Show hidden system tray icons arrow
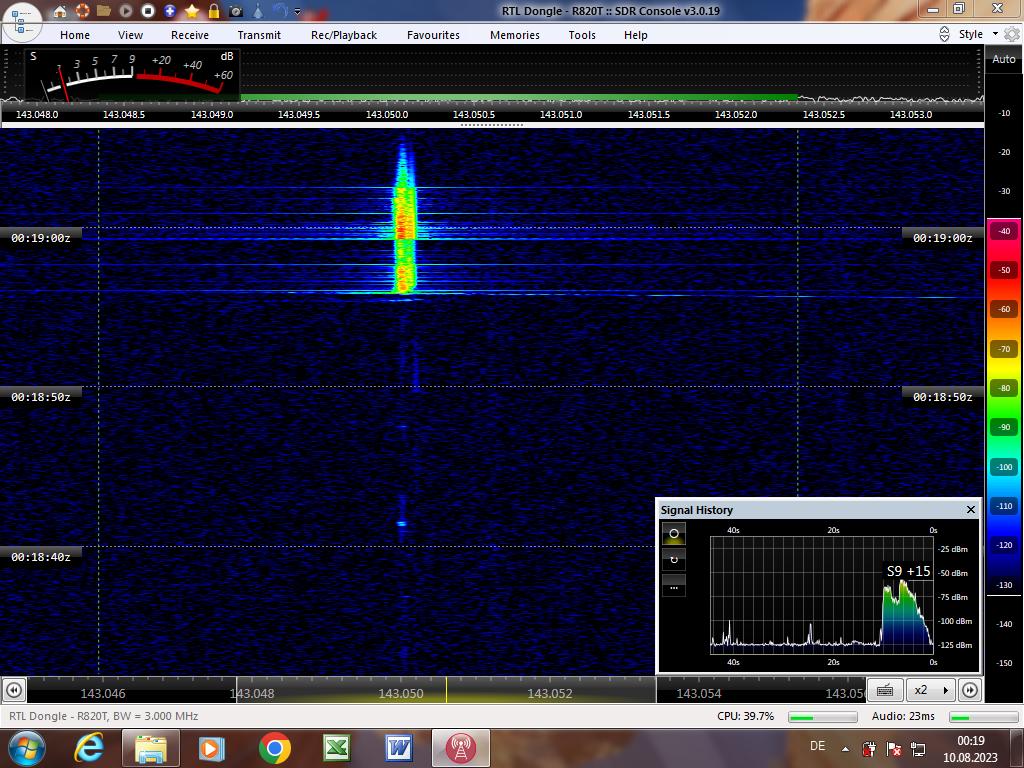1024x768 pixels. coord(845,749)
